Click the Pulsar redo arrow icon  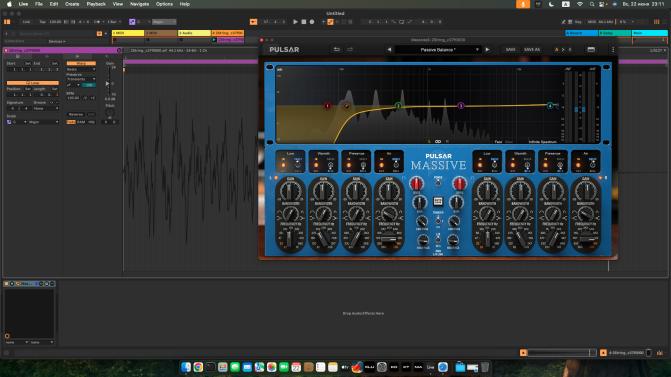350,50
